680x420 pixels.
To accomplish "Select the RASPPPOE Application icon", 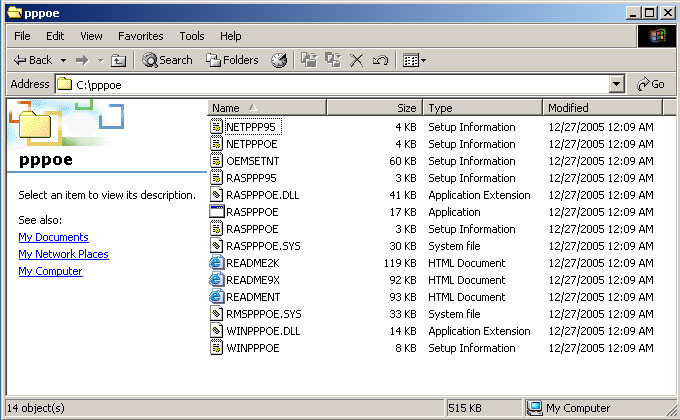I will coord(216,211).
